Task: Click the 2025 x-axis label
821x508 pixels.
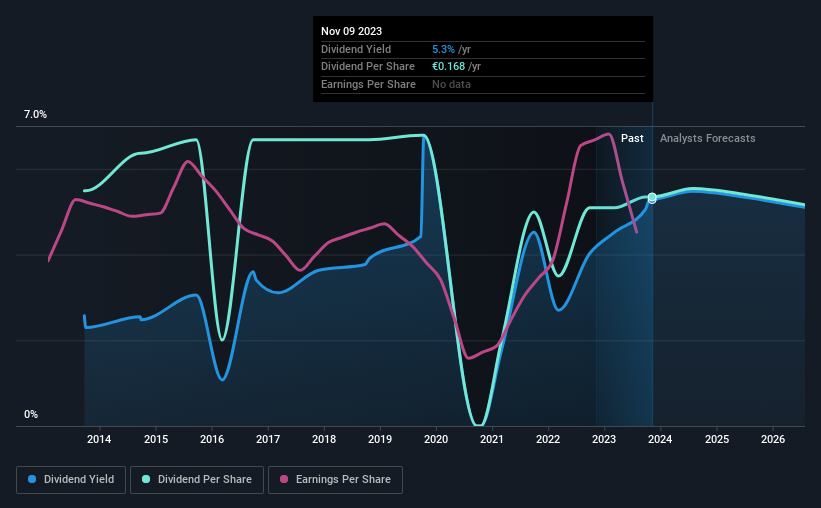Action: coord(717,439)
